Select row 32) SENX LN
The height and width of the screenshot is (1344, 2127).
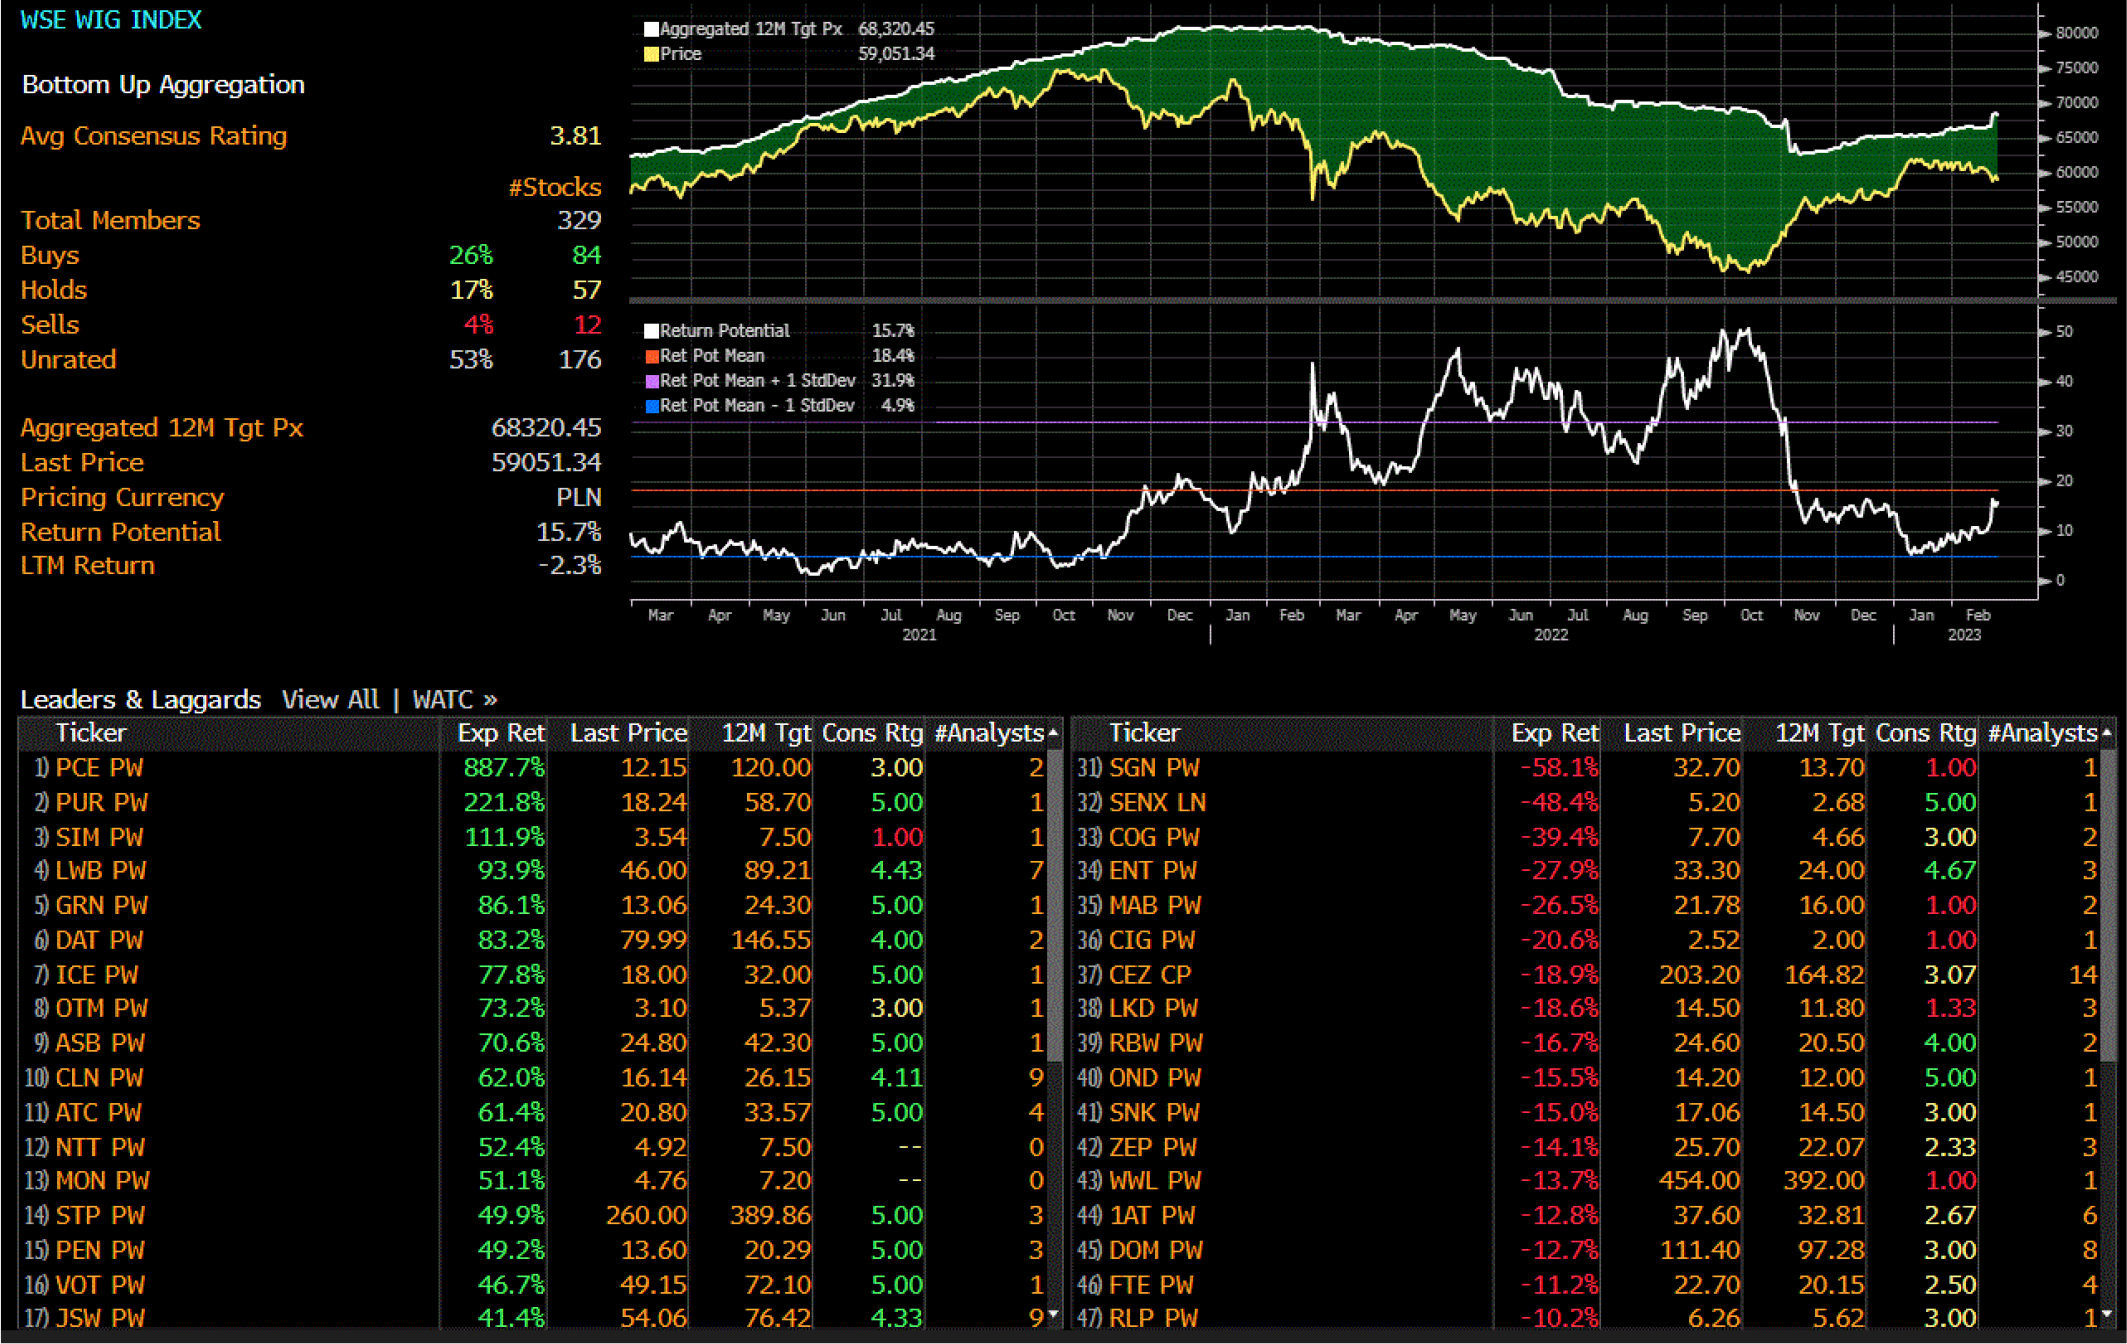(1586, 803)
